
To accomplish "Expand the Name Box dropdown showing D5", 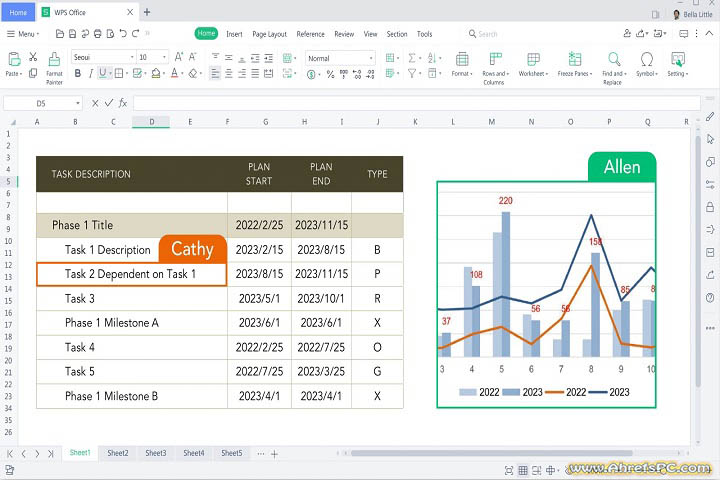I will (x=78, y=103).
